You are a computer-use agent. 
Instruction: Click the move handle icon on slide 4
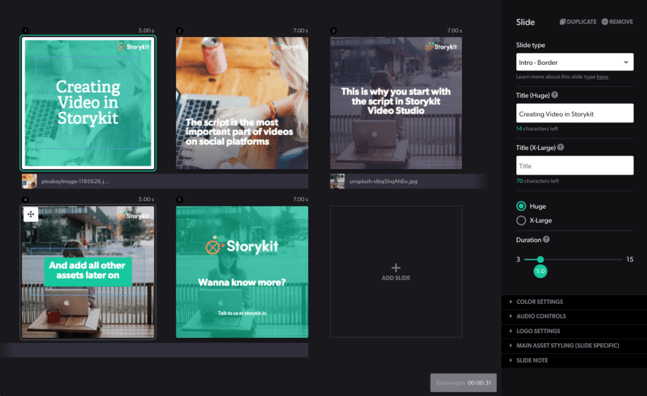coord(31,214)
